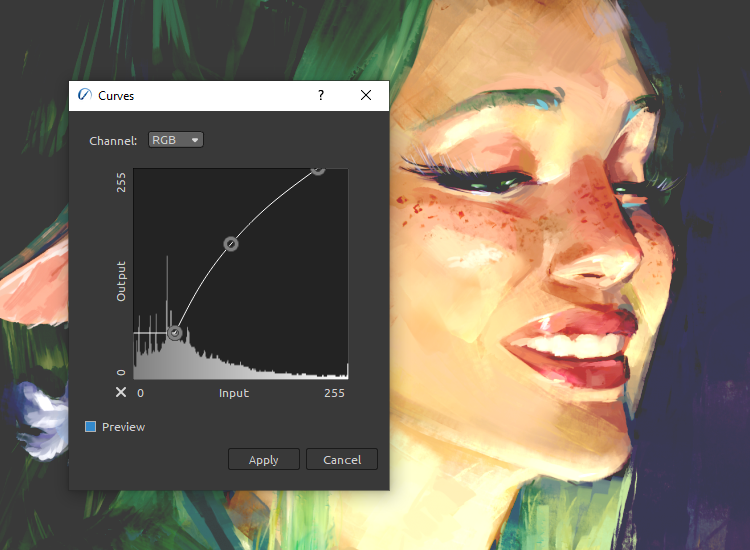This screenshot has width=750, height=550.
Task: Close the Curves dialog
Action: point(366,96)
